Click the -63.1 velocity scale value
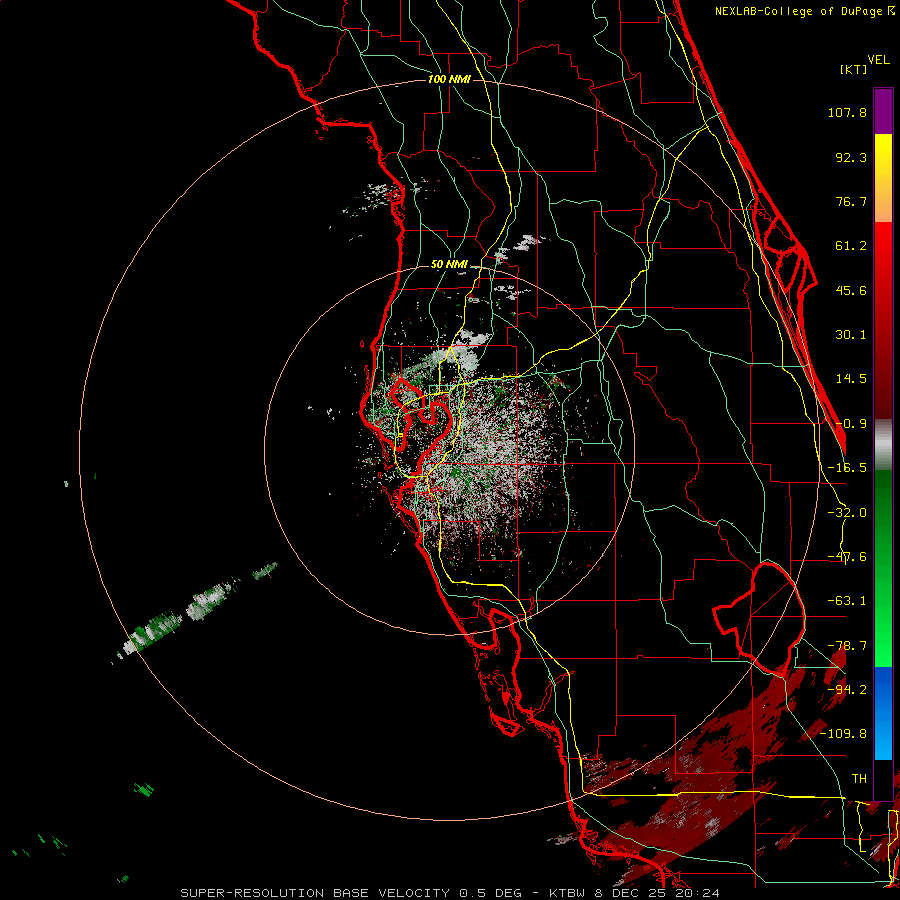Viewport: 900px width, 900px height. click(x=847, y=601)
